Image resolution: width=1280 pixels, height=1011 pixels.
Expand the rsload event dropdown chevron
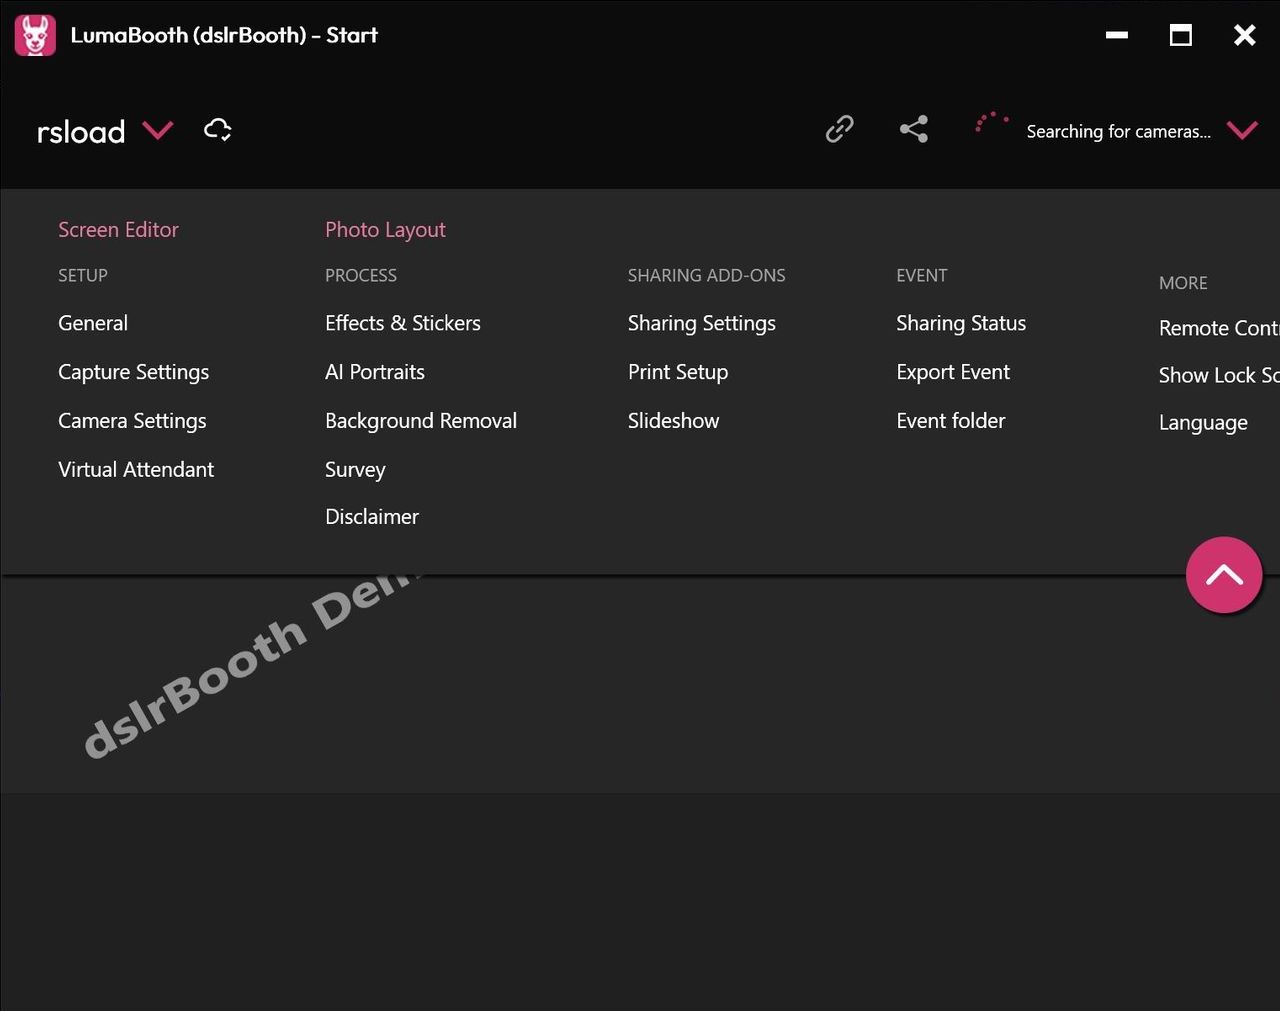(x=158, y=130)
